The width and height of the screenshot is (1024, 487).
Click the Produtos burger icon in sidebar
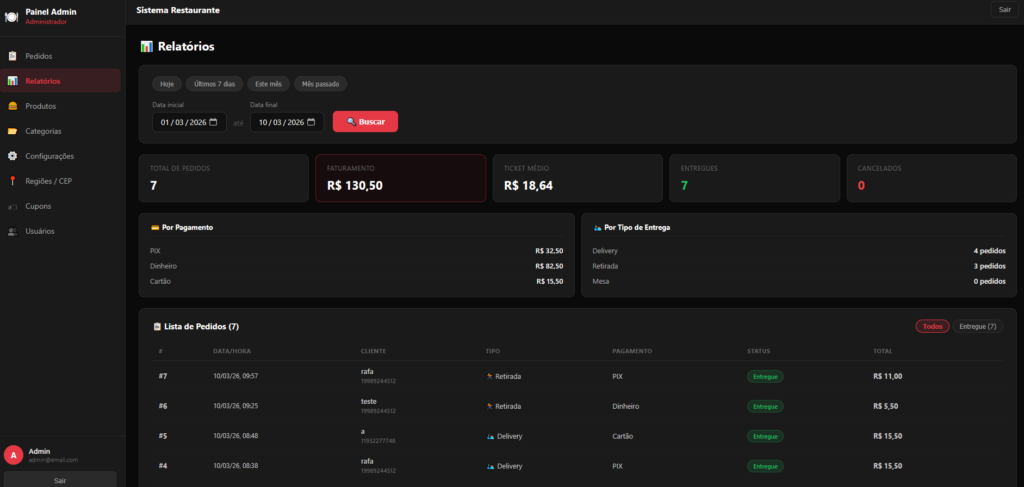point(12,106)
